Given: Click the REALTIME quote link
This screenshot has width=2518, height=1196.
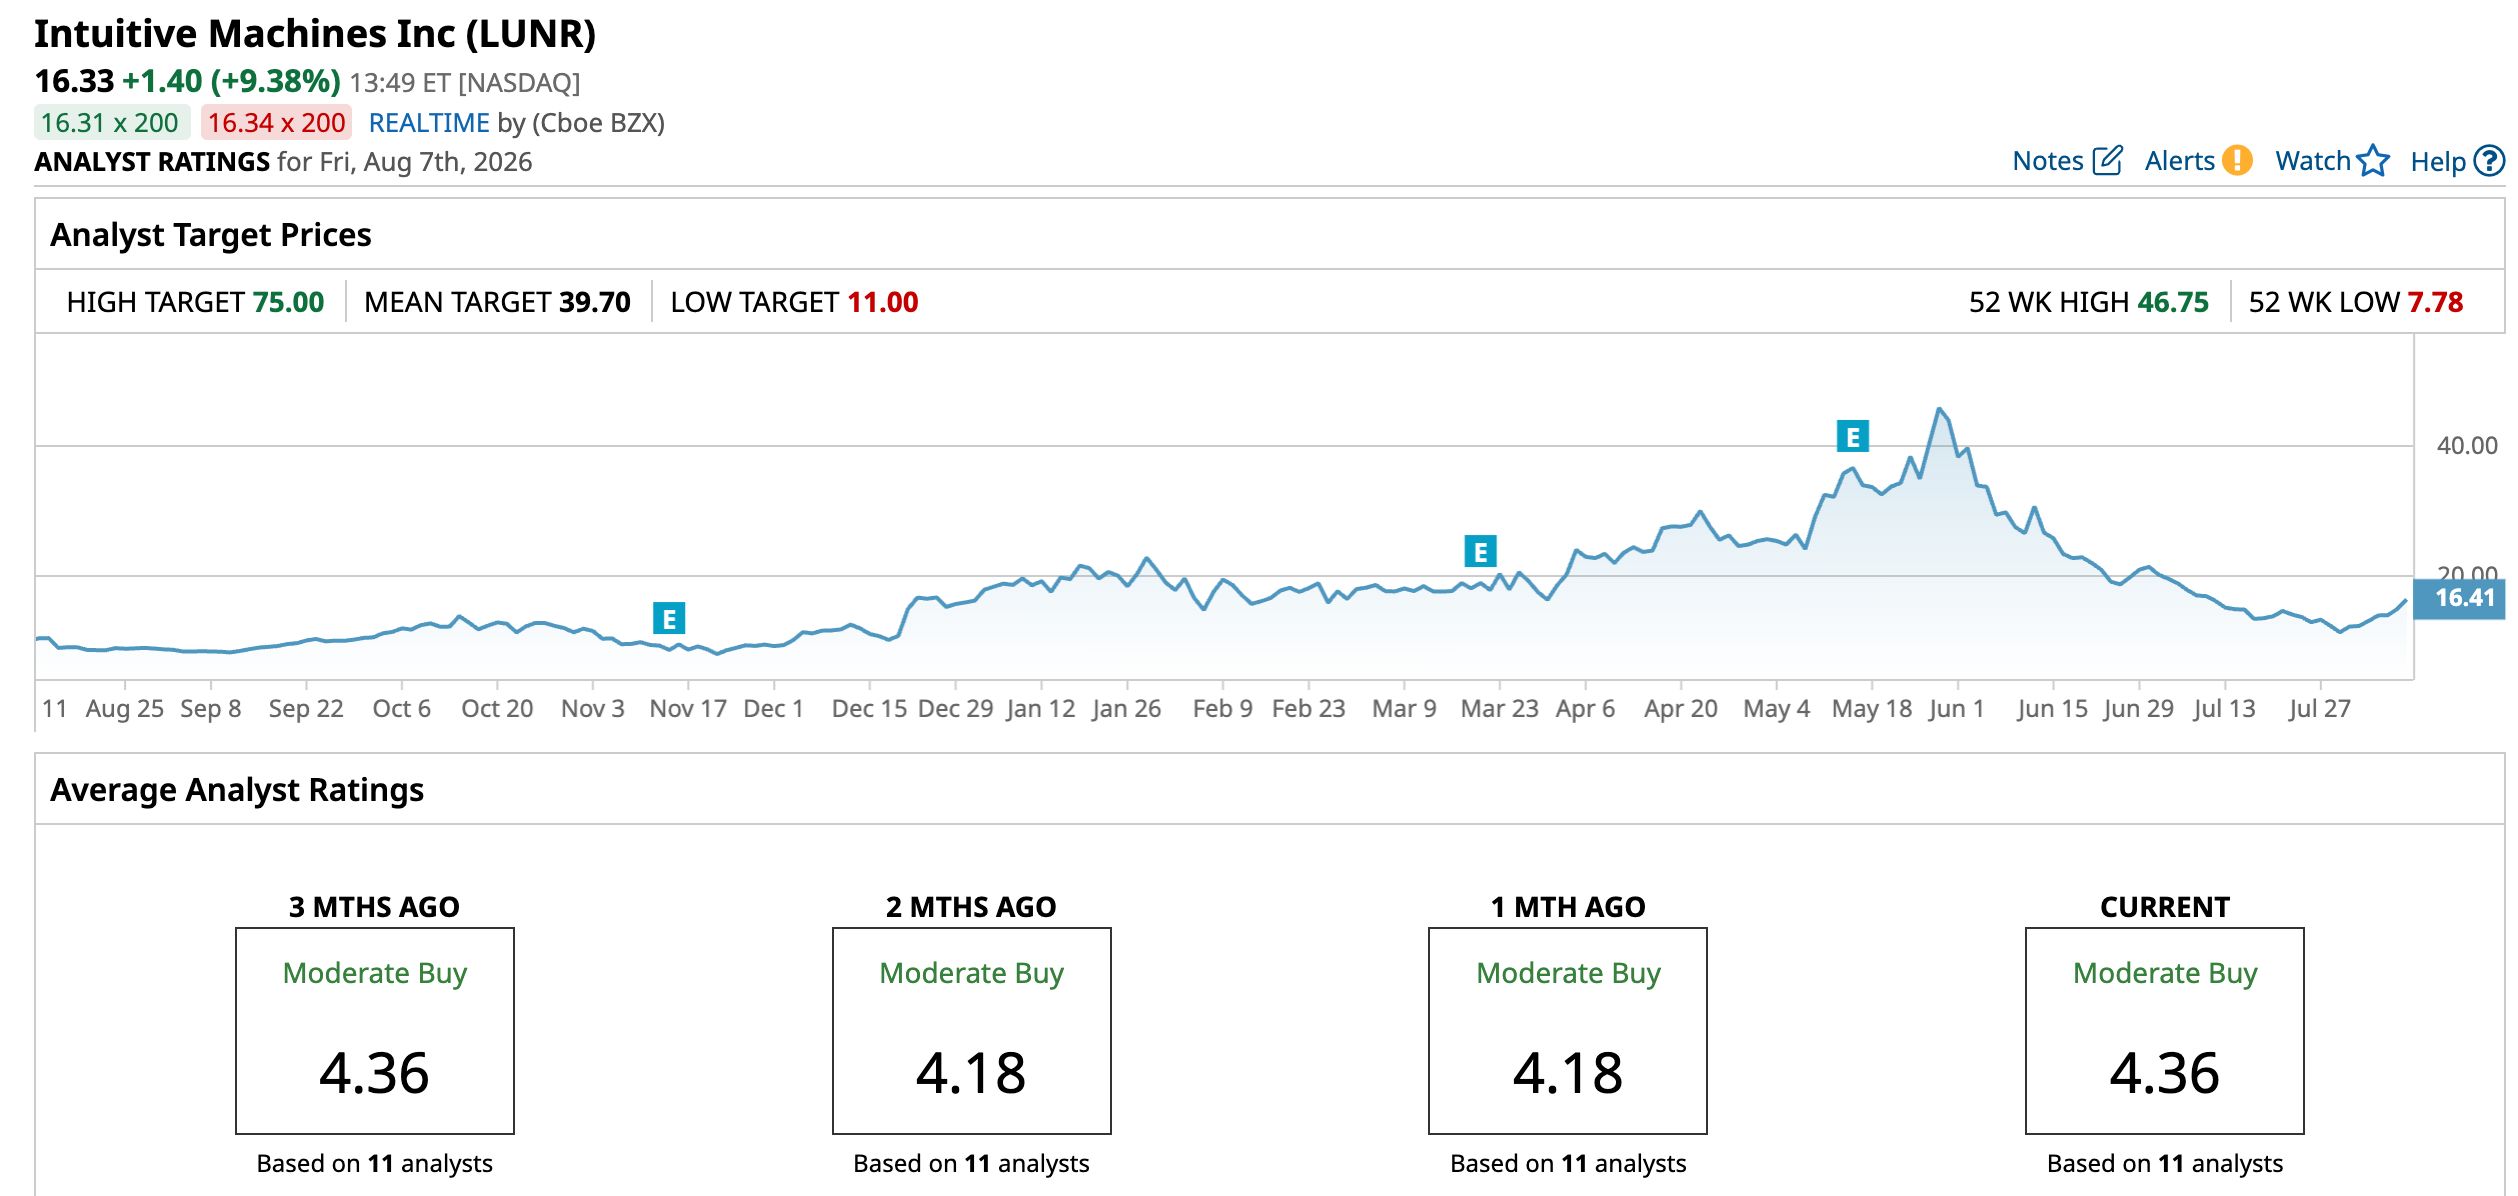Looking at the screenshot, I should pyautogui.click(x=429, y=123).
